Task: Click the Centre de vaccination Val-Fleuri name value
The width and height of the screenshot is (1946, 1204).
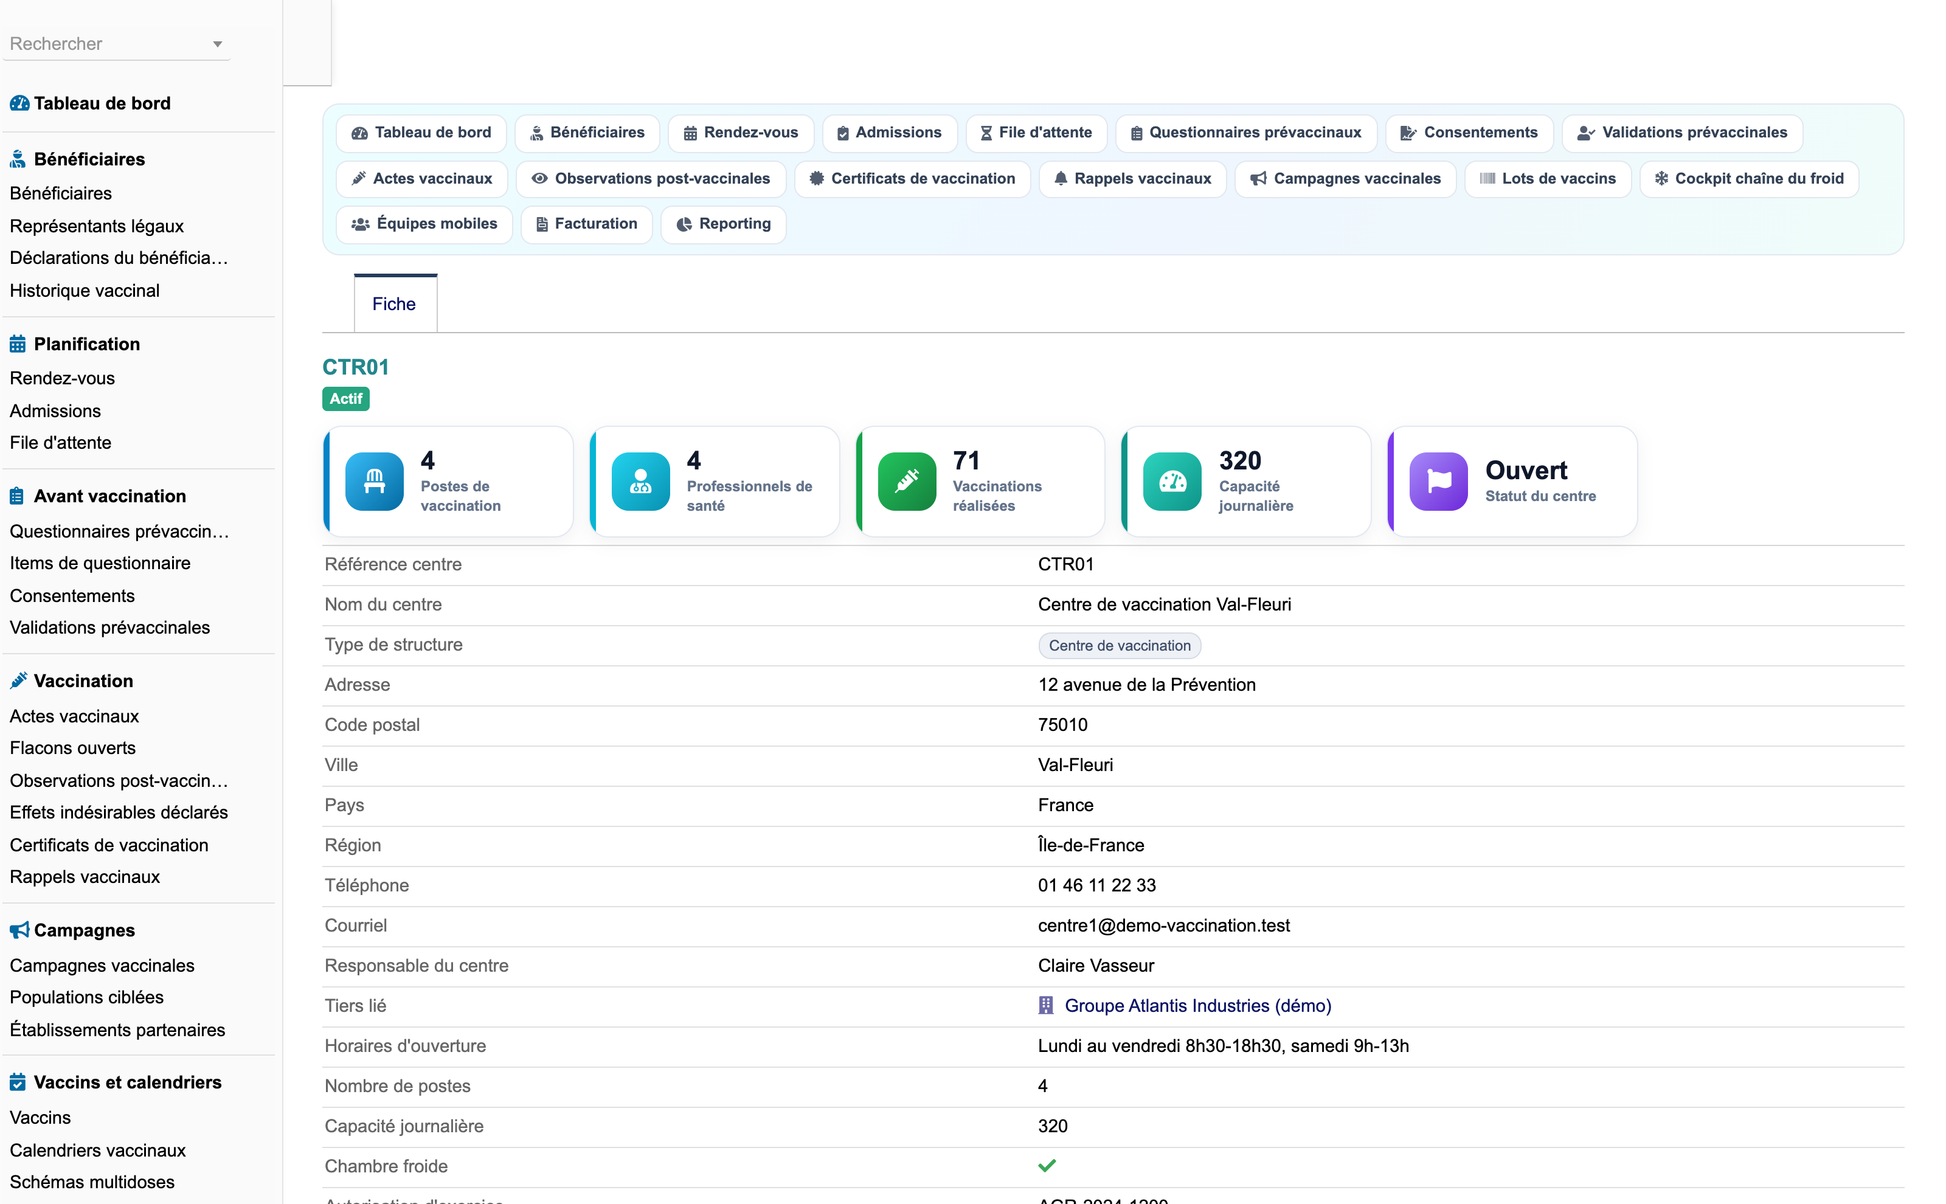Action: pyautogui.click(x=1165, y=605)
